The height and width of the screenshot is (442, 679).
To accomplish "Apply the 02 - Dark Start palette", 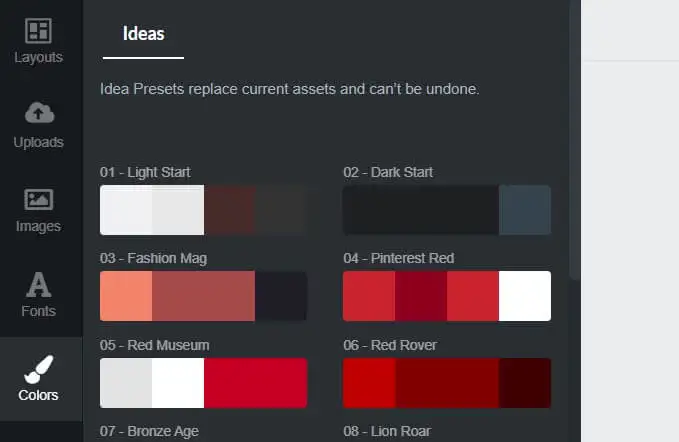I will click(447, 210).
